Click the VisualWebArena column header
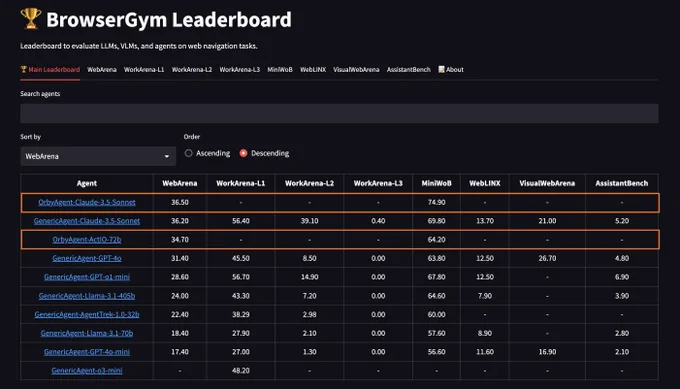 click(x=547, y=183)
